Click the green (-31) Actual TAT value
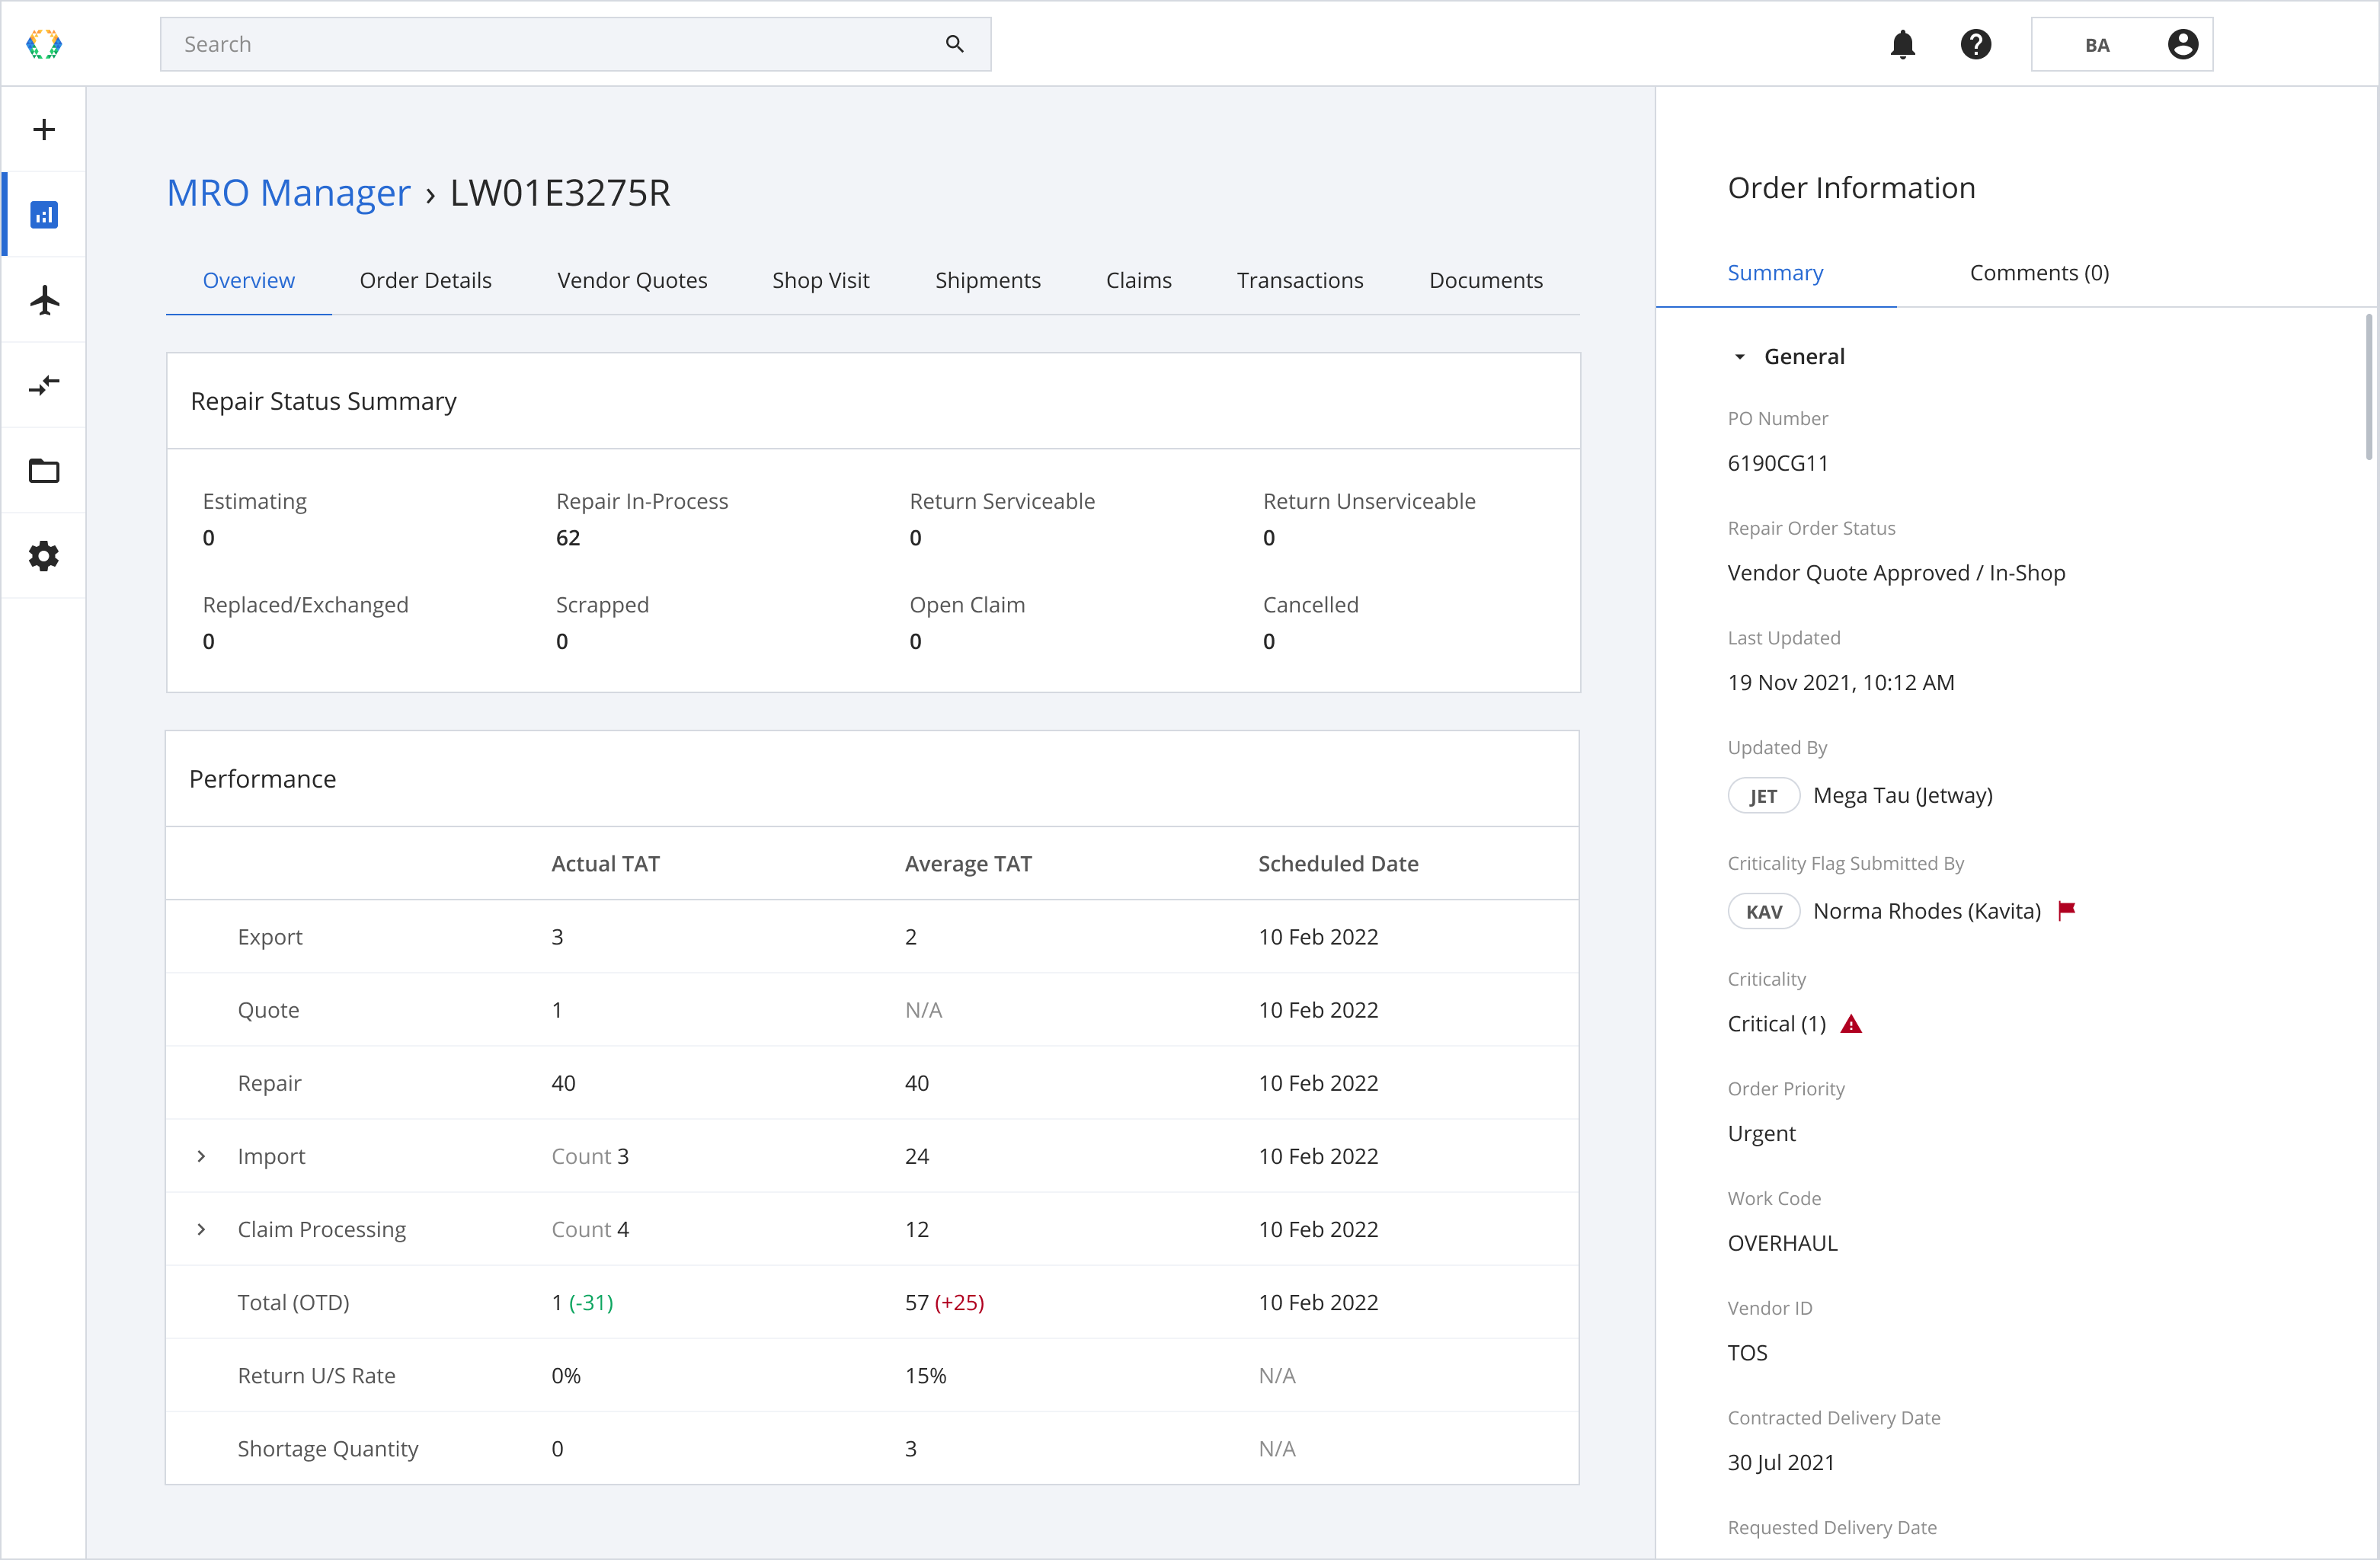Screen dimensions: 2380x1560 pos(591,1302)
